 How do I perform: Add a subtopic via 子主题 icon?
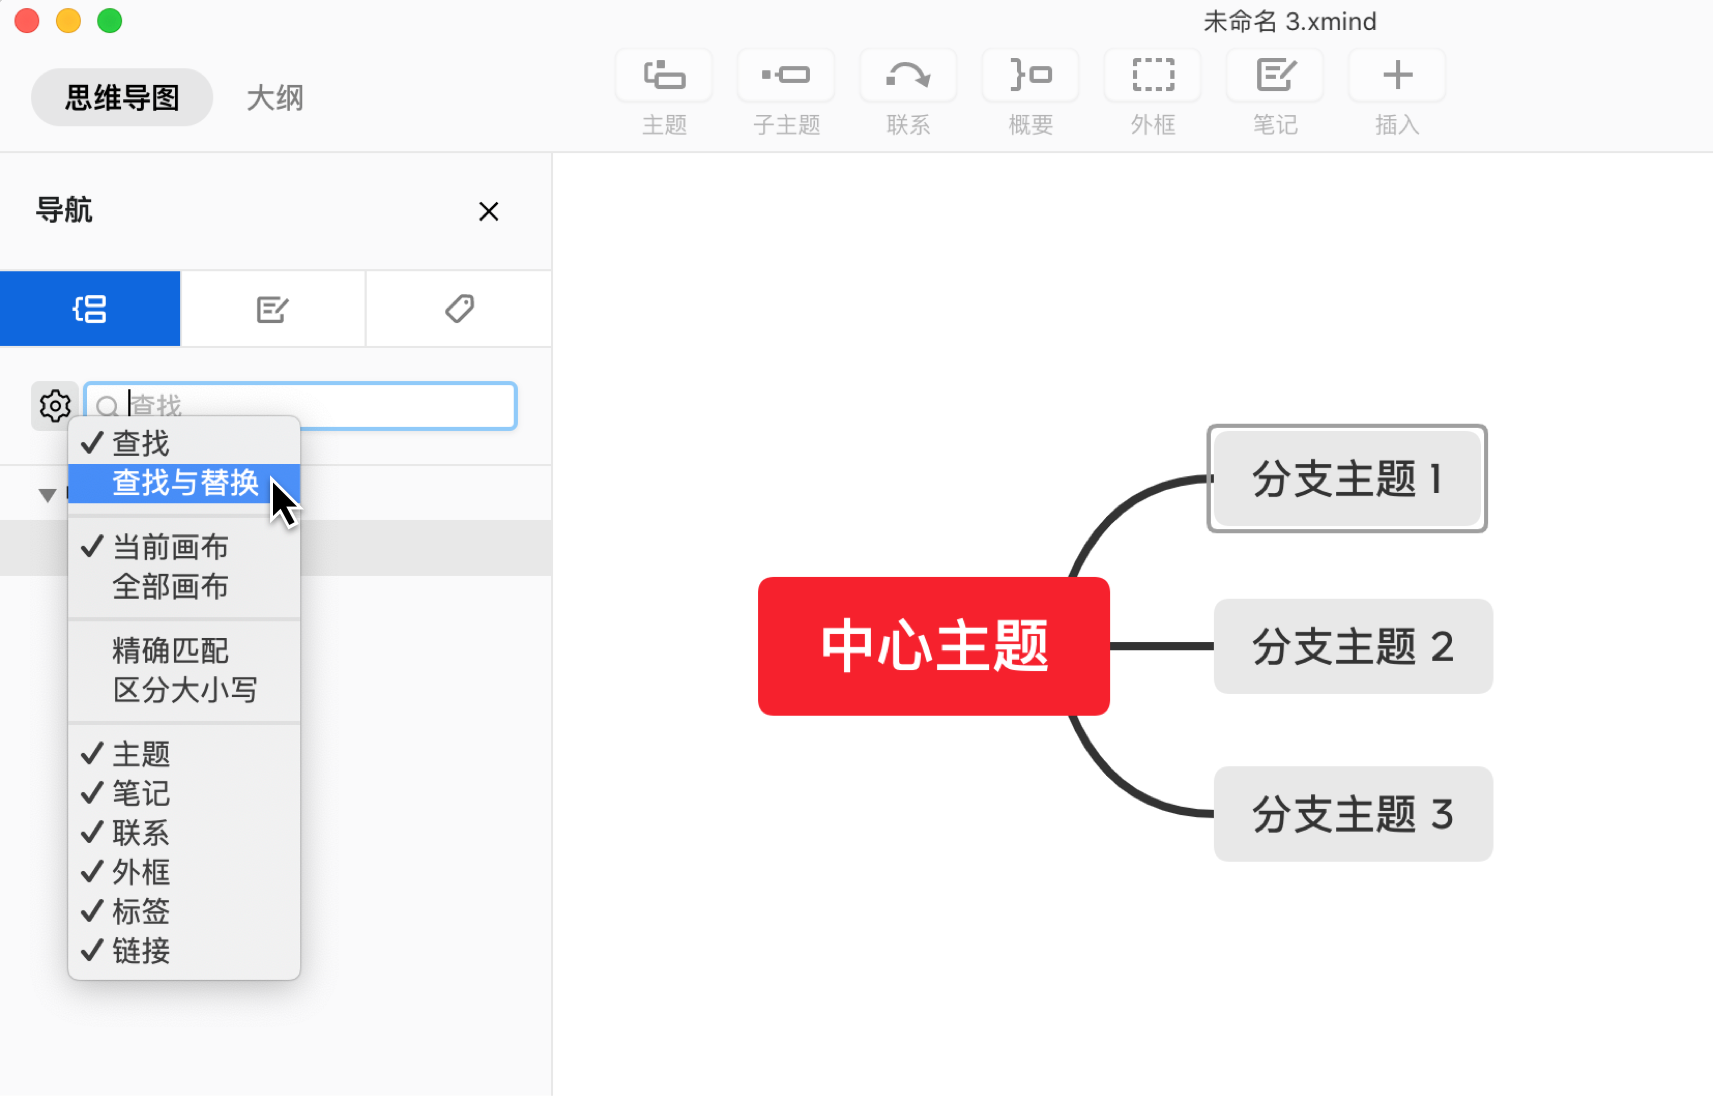[x=786, y=76]
